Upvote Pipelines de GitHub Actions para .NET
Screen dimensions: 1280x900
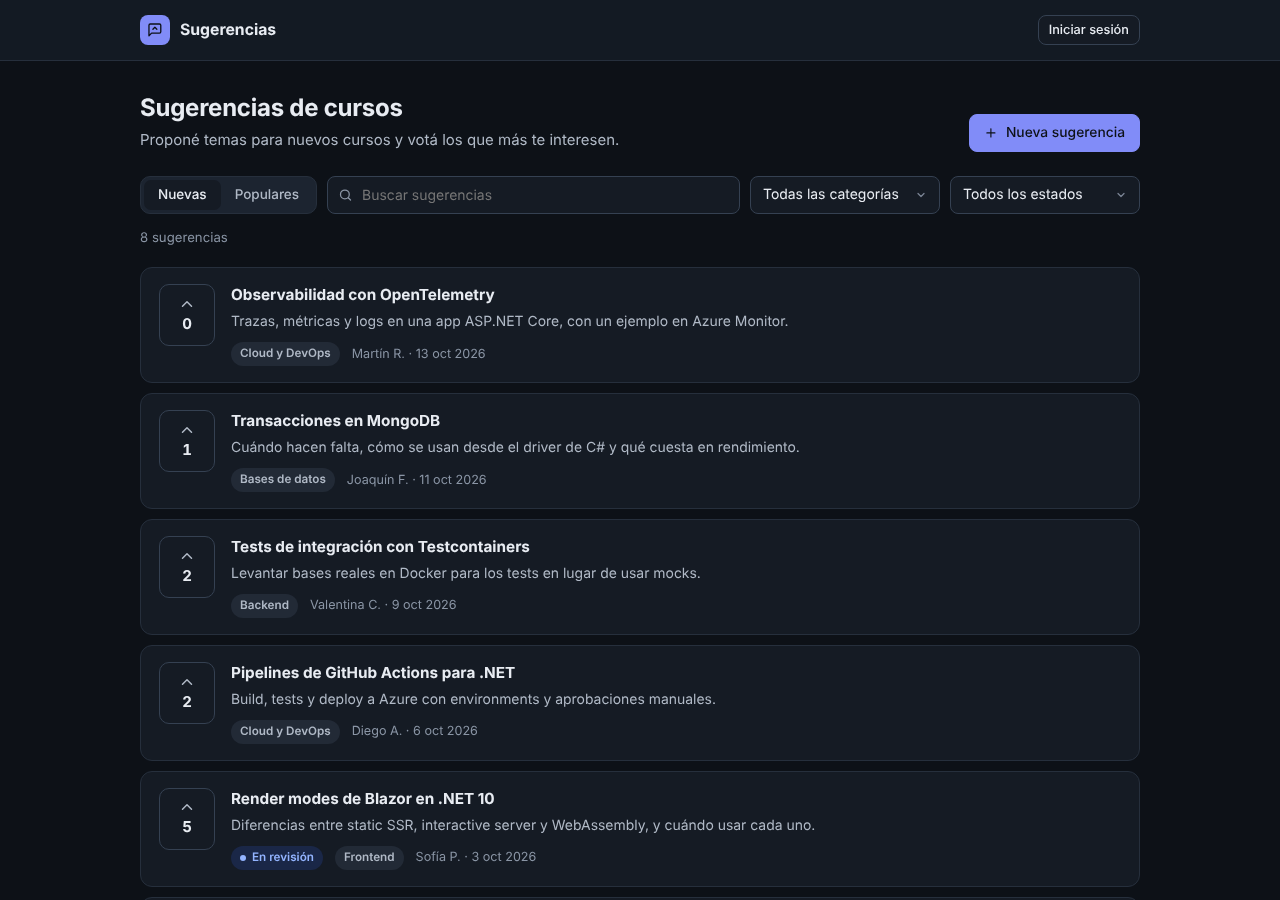pos(187,693)
